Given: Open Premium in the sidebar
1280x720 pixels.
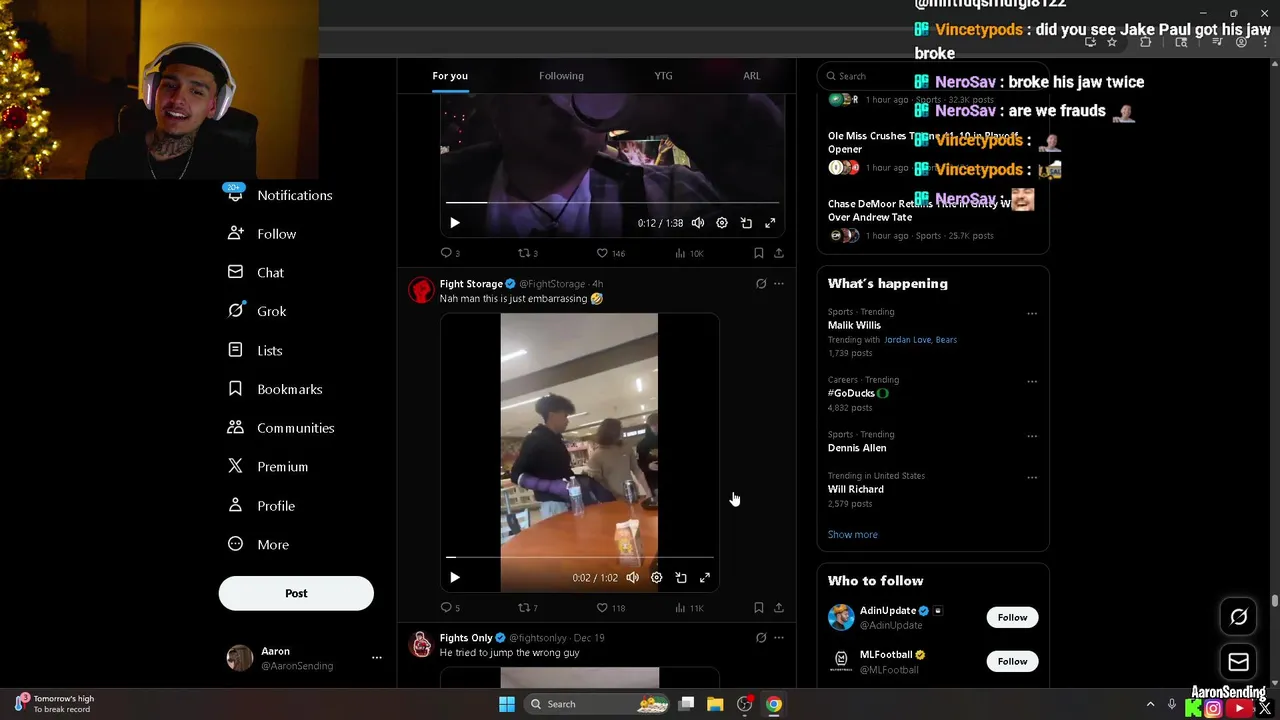Looking at the screenshot, I should [x=268, y=467].
